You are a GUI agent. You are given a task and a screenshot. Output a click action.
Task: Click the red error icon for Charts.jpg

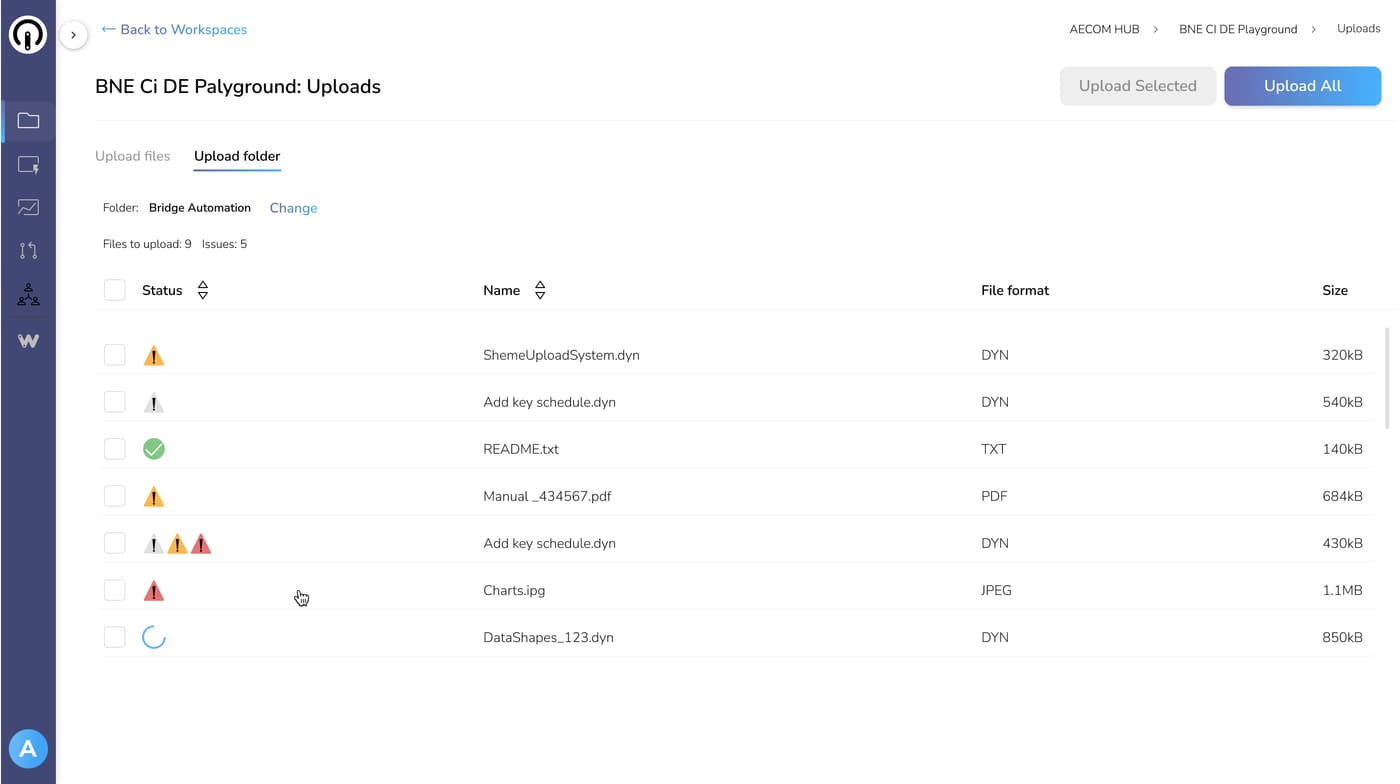coord(153,591)
